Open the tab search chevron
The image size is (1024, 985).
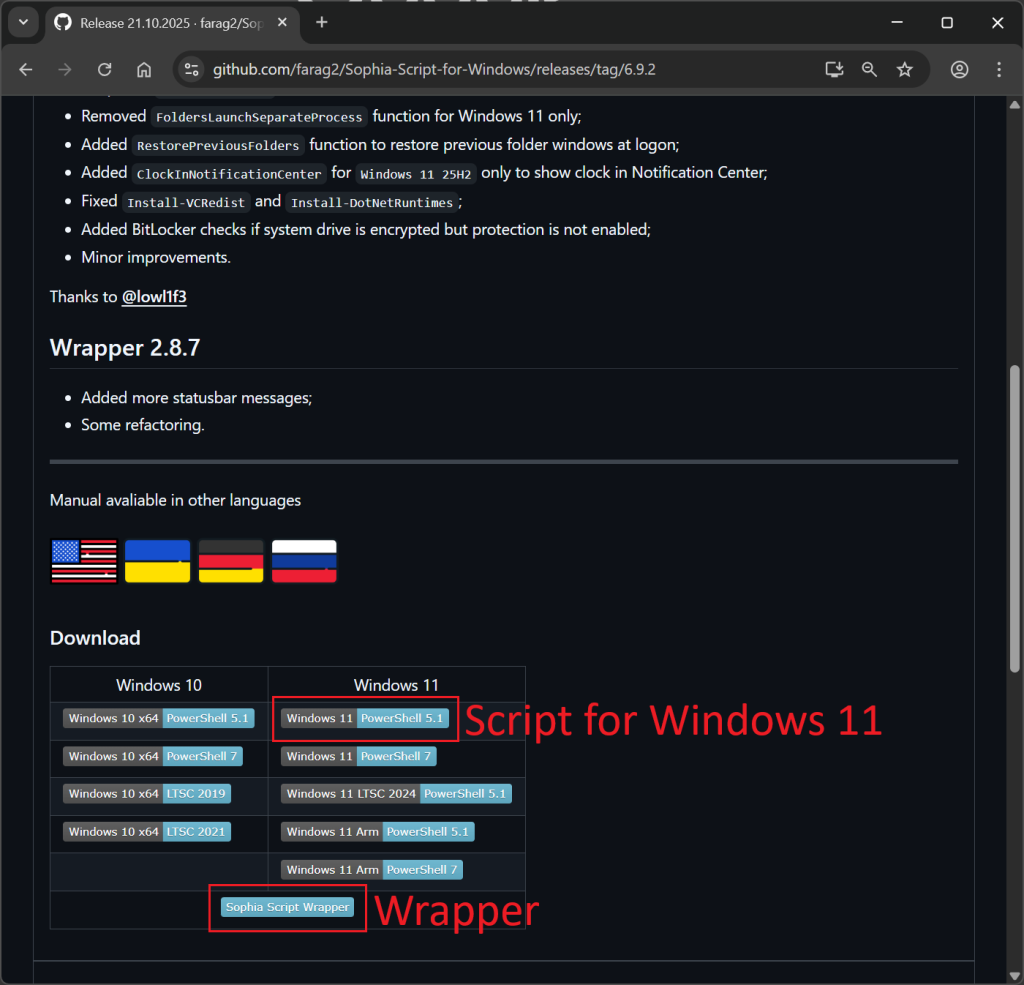click(x=22, y=22)
